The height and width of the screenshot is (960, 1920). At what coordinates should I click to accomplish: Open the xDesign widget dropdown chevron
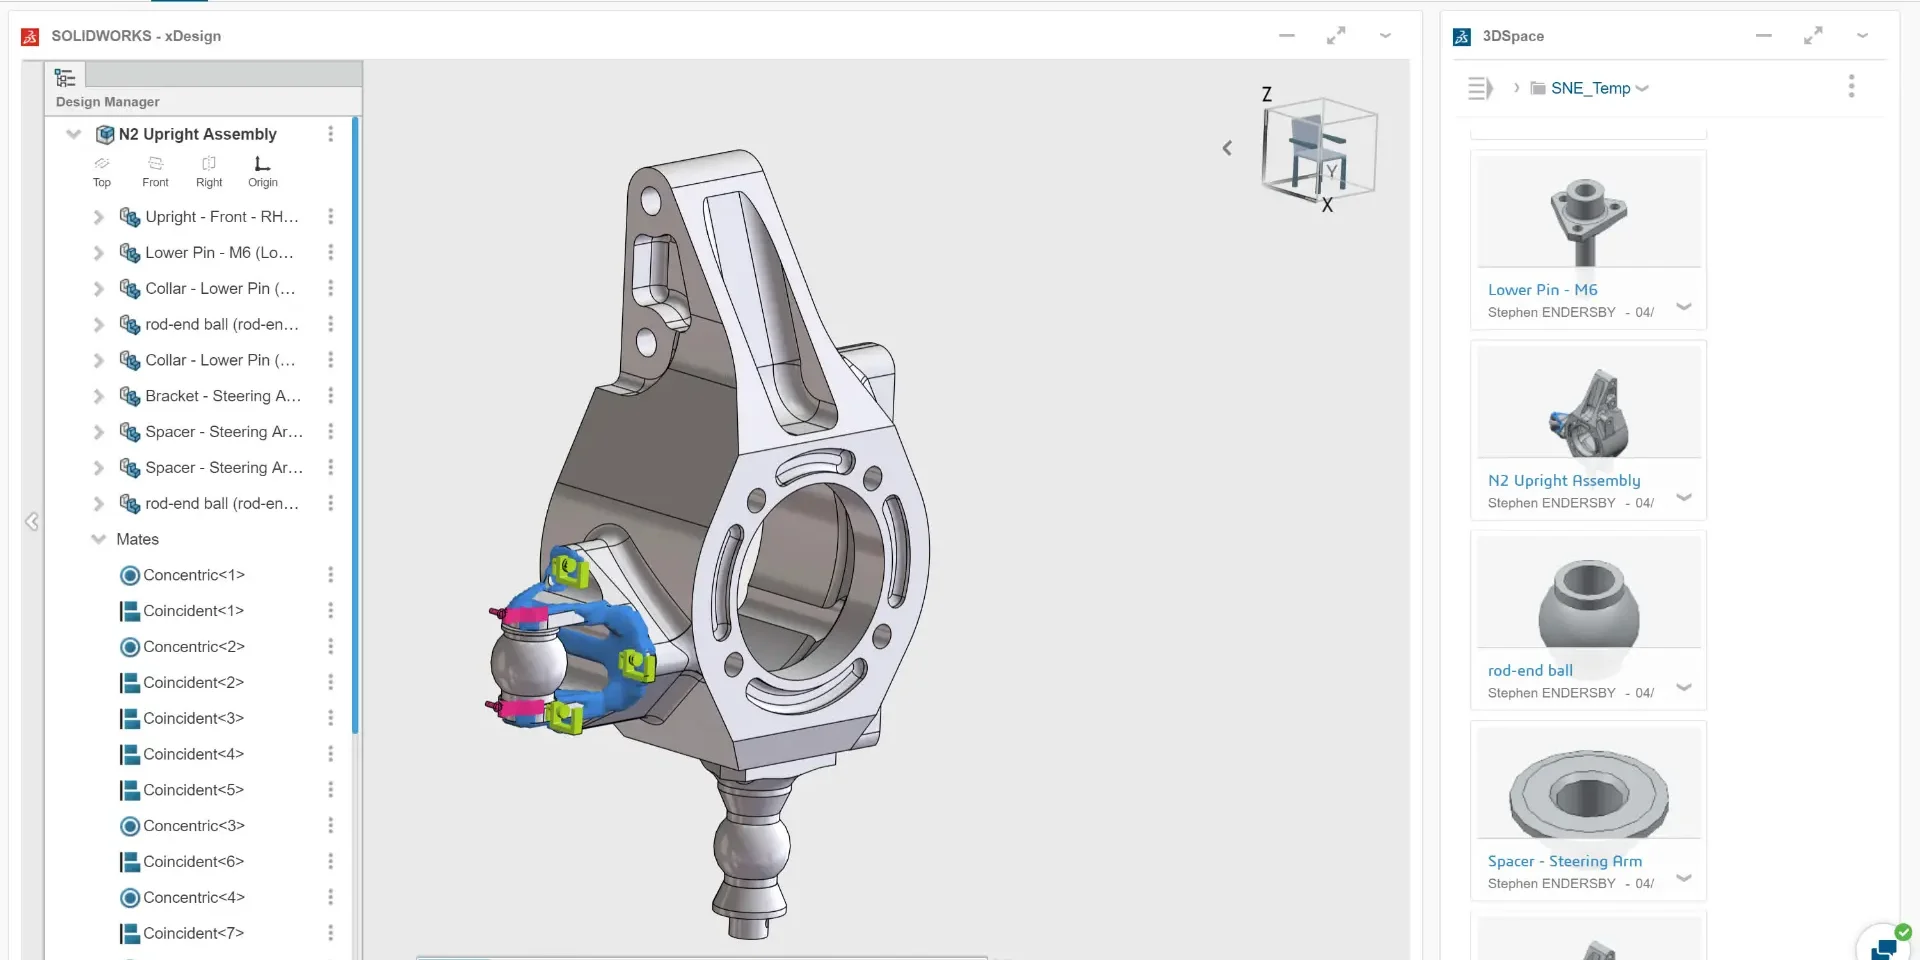[1385, 36]
